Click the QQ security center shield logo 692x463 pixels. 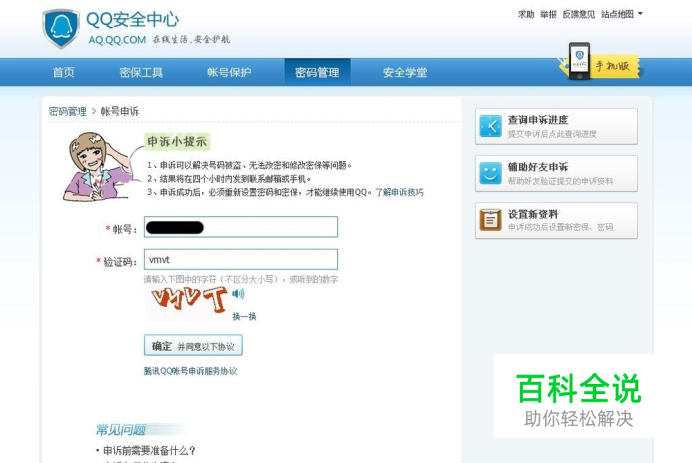pos(61,28)
